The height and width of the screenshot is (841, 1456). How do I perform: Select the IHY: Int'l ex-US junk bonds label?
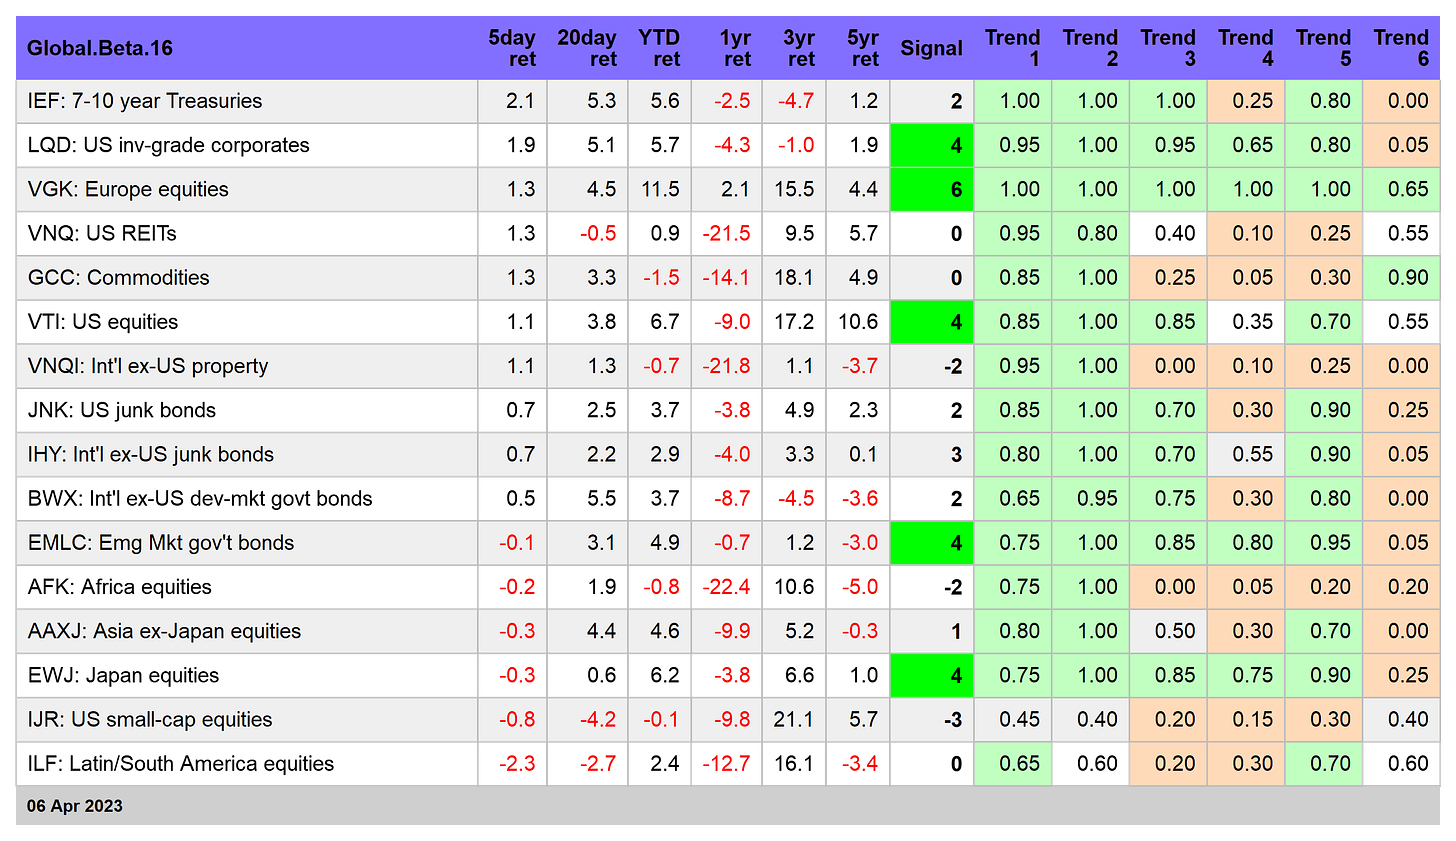(x=151, y=454)
